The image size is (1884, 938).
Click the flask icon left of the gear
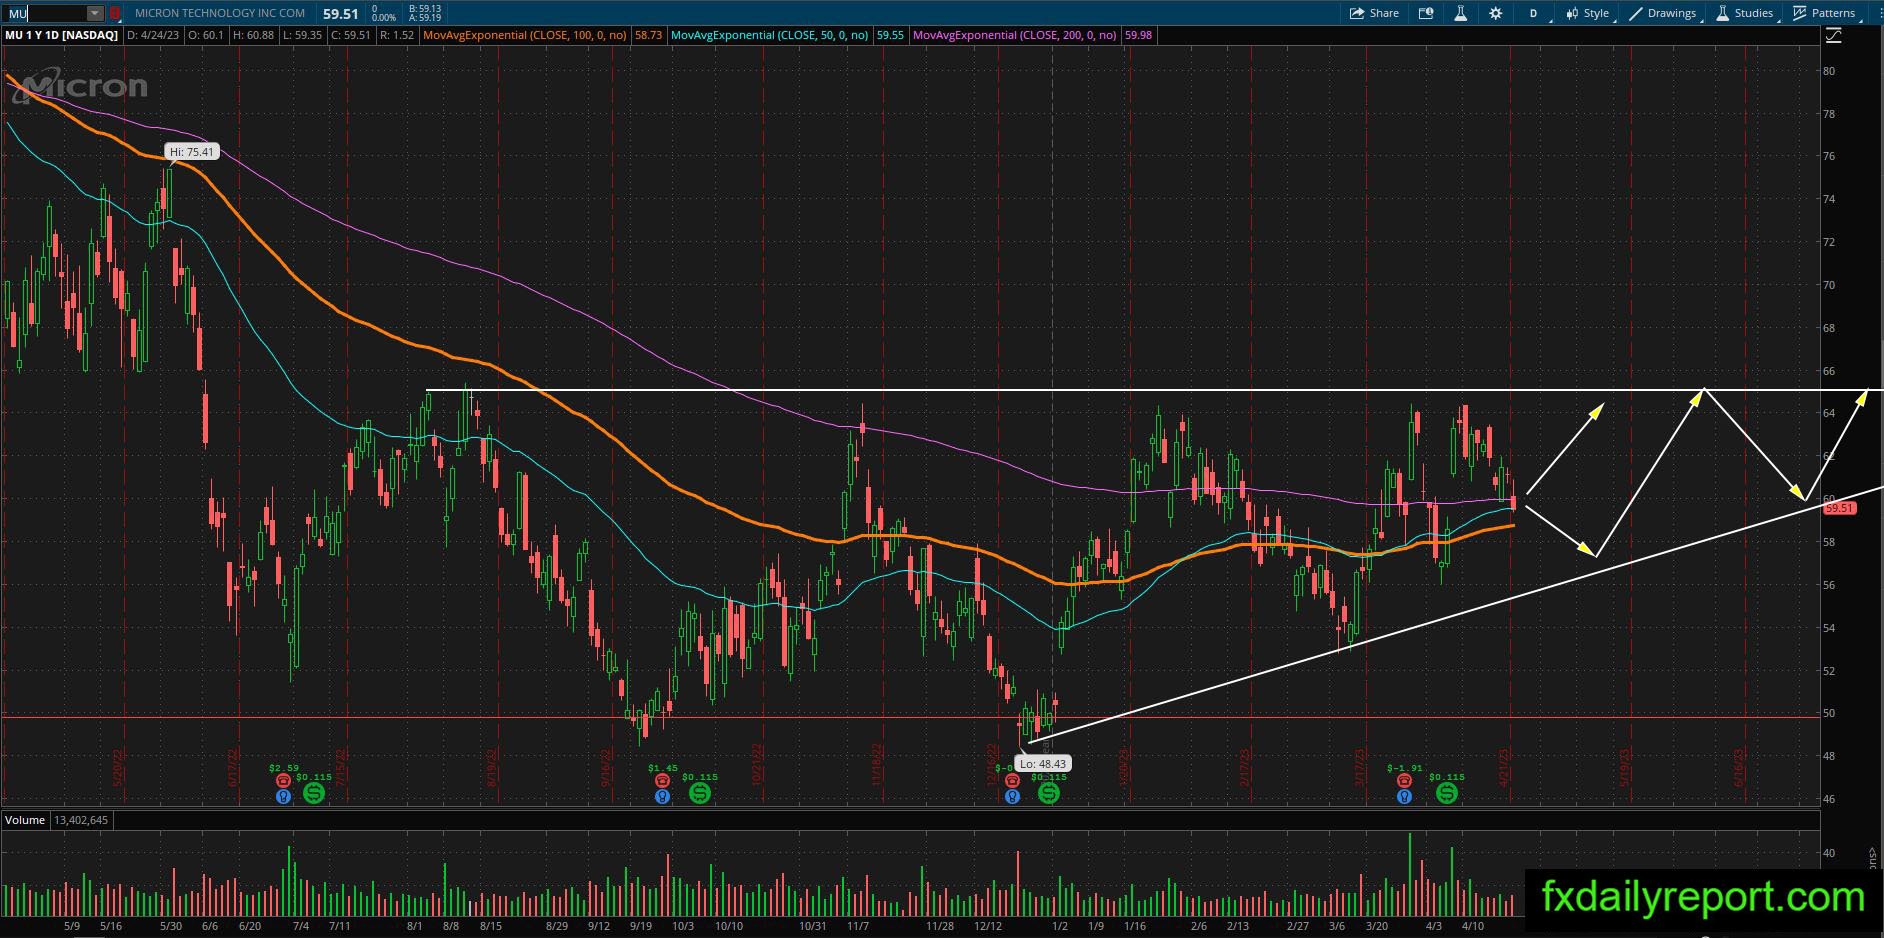coord(1460,13)
